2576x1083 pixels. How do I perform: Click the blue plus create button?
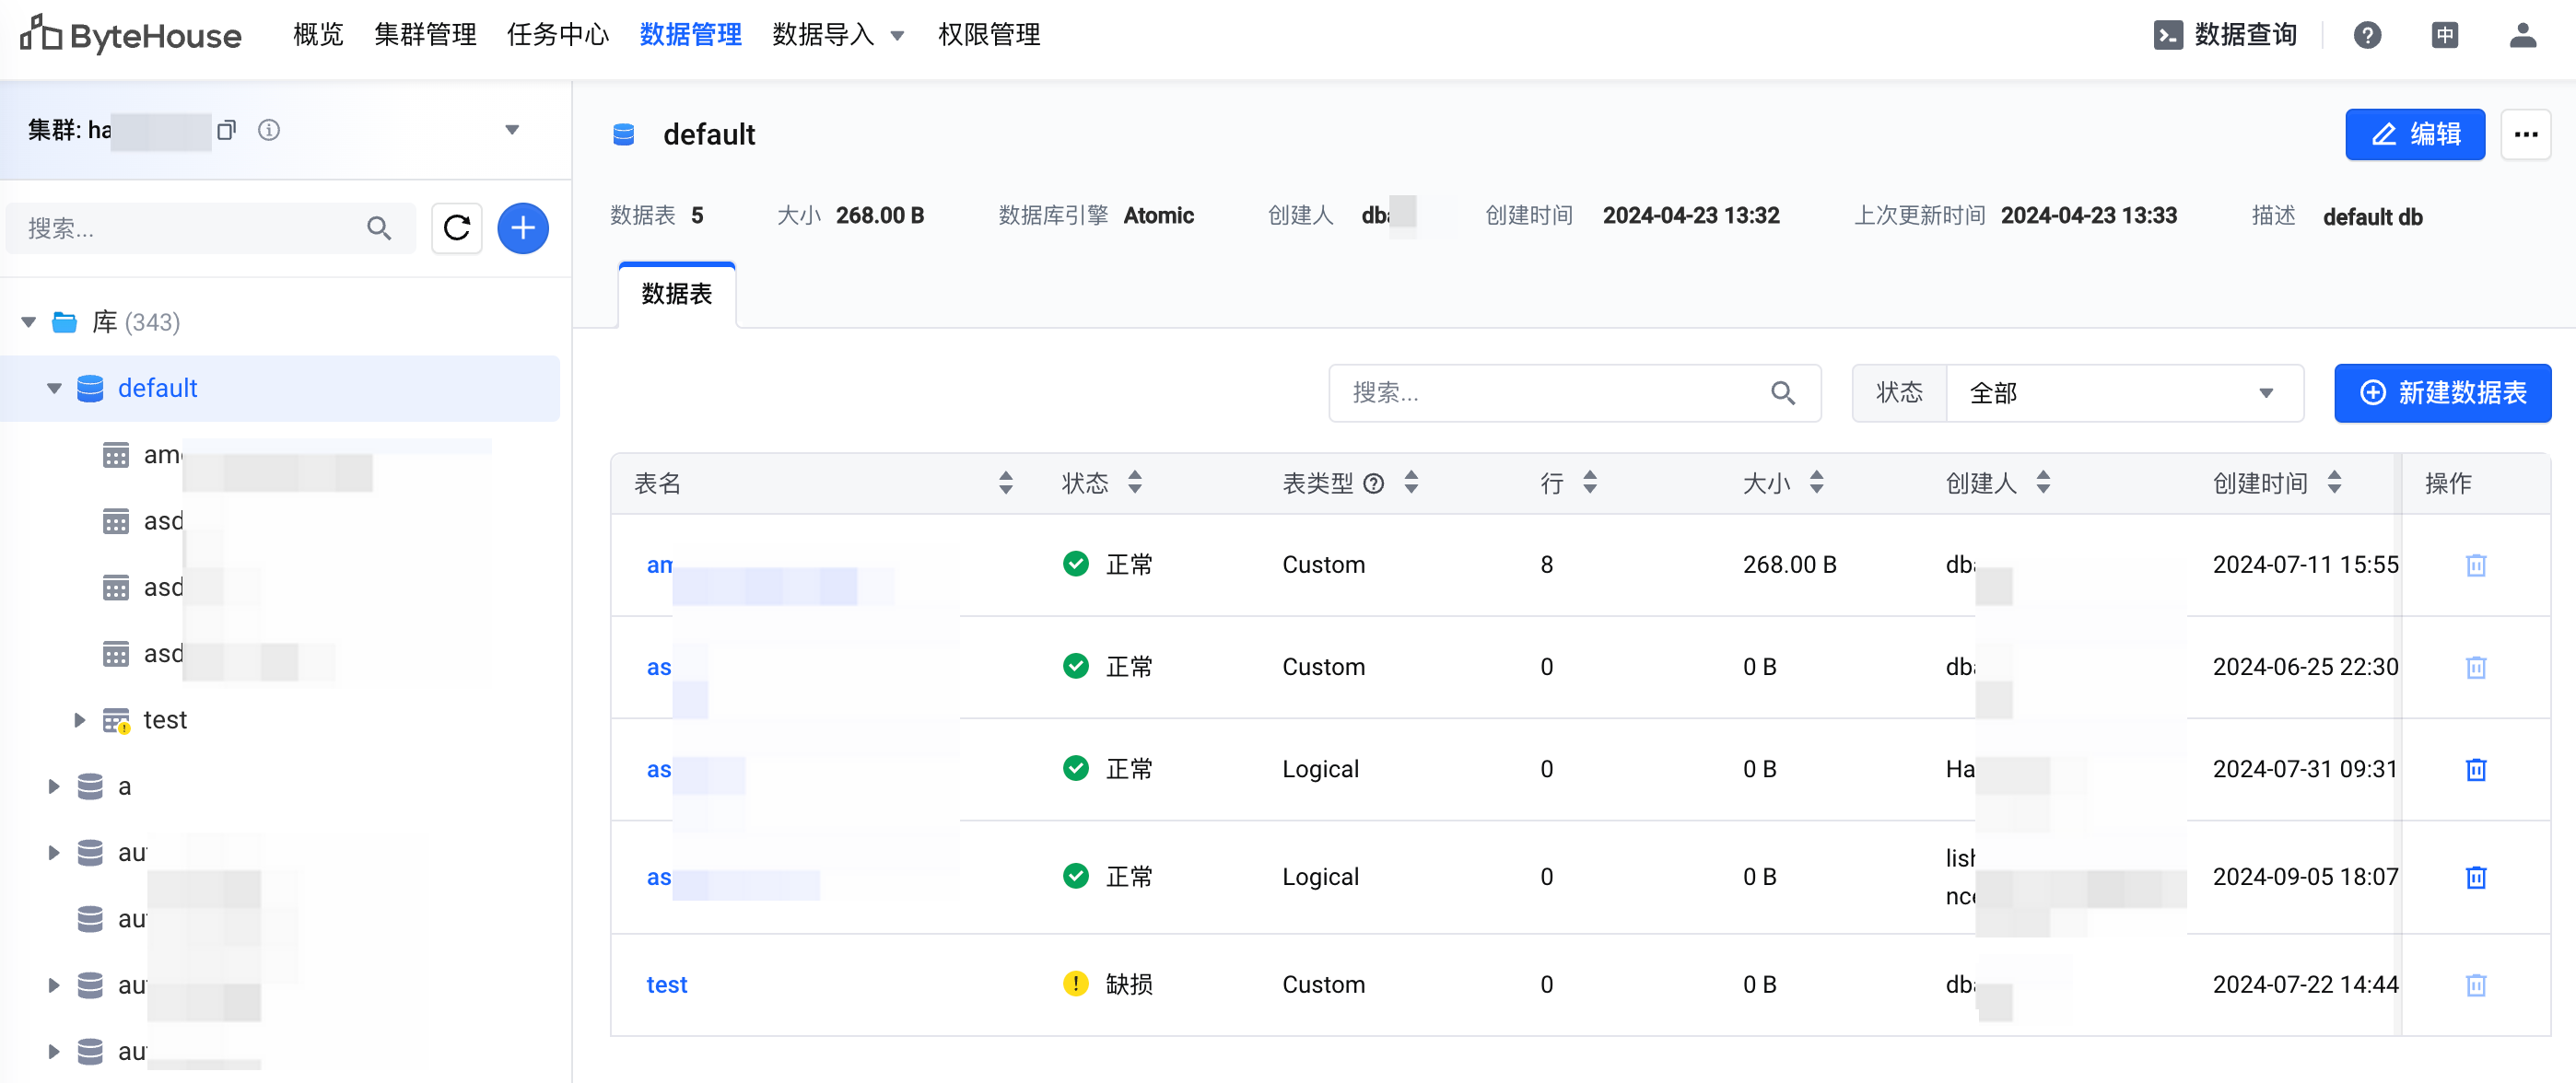[523, 228]
